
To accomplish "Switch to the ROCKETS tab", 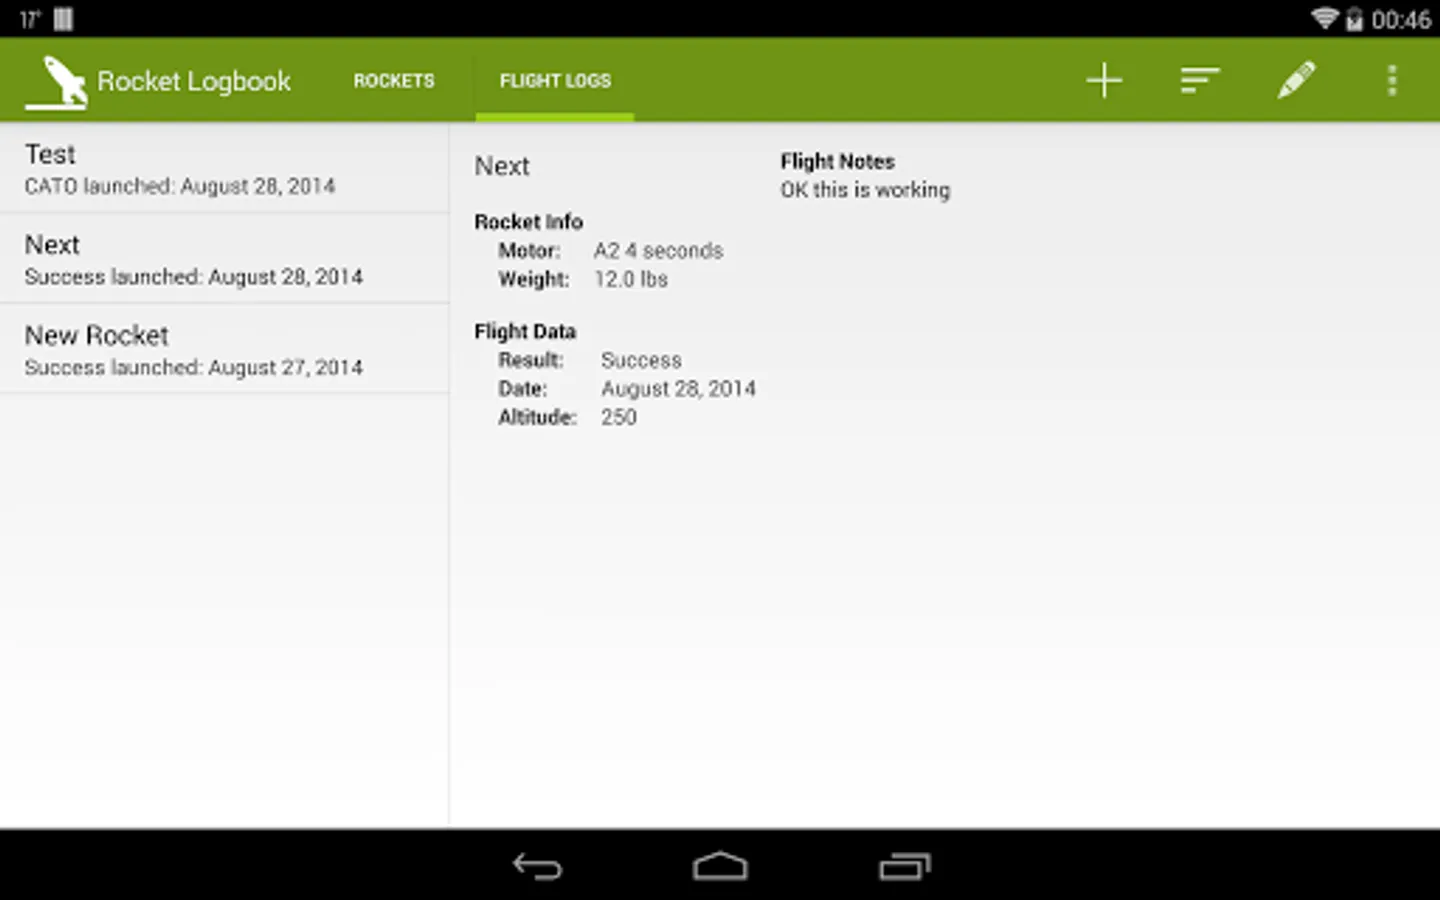I will point(393,80).
